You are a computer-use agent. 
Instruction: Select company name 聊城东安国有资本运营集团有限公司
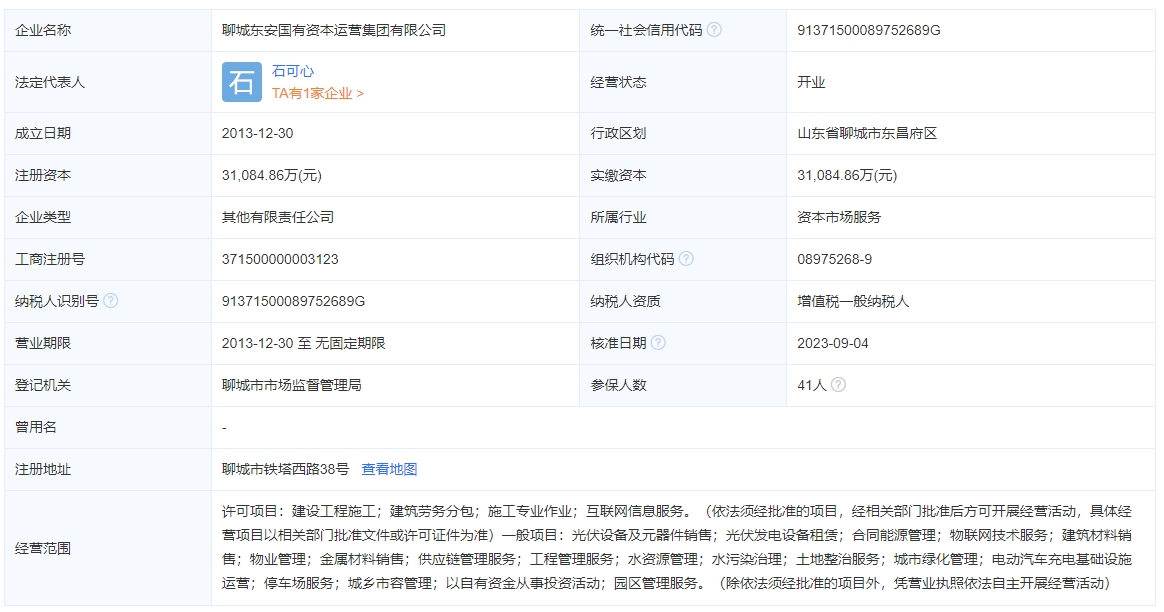tap(334, 30)
